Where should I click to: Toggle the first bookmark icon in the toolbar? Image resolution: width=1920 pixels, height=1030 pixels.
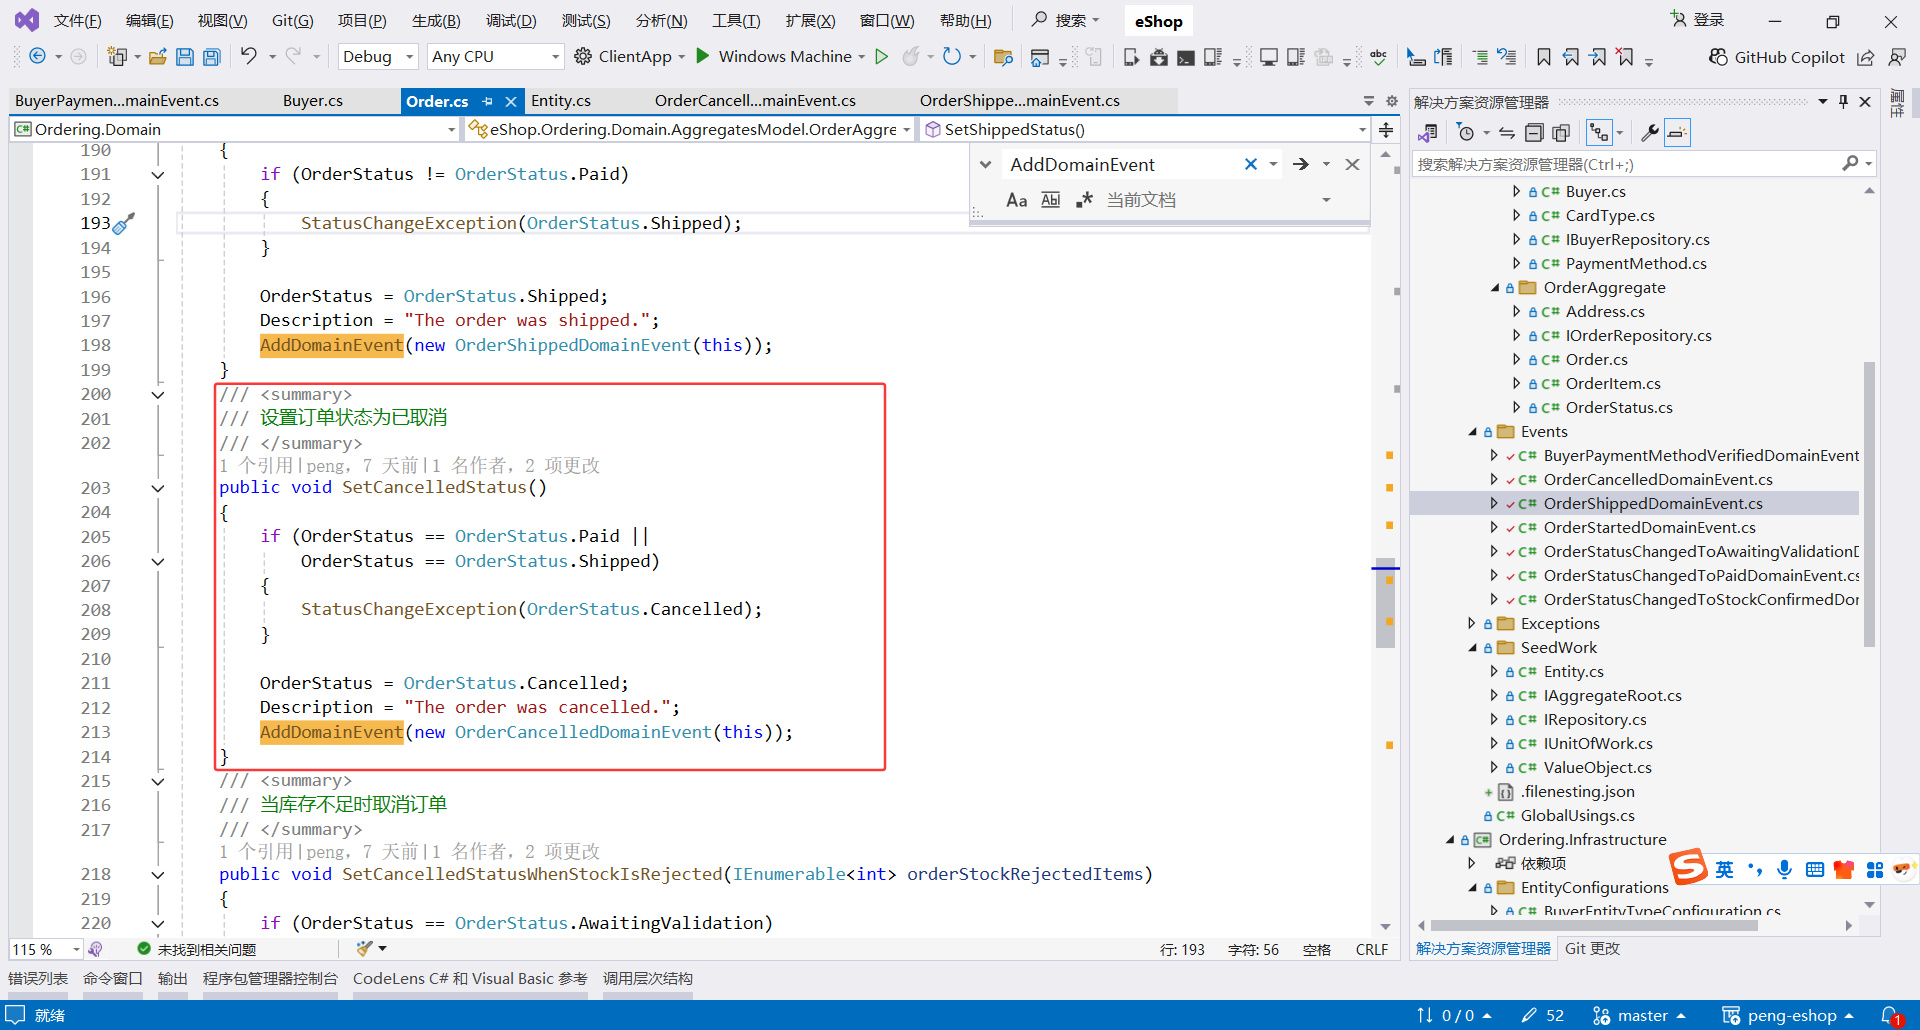pos(1543,57)
